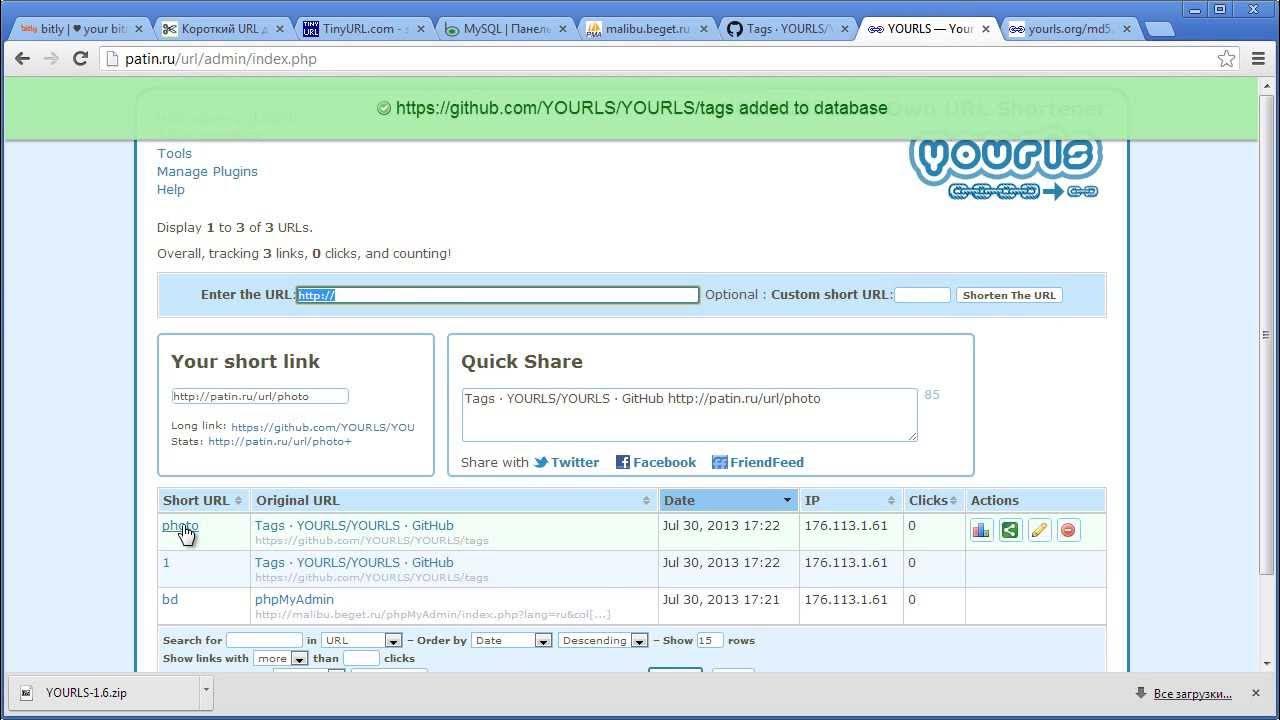The image size is (1280, 720).
Task: Click the red Delete icon in Actions
Action: 1068,530
